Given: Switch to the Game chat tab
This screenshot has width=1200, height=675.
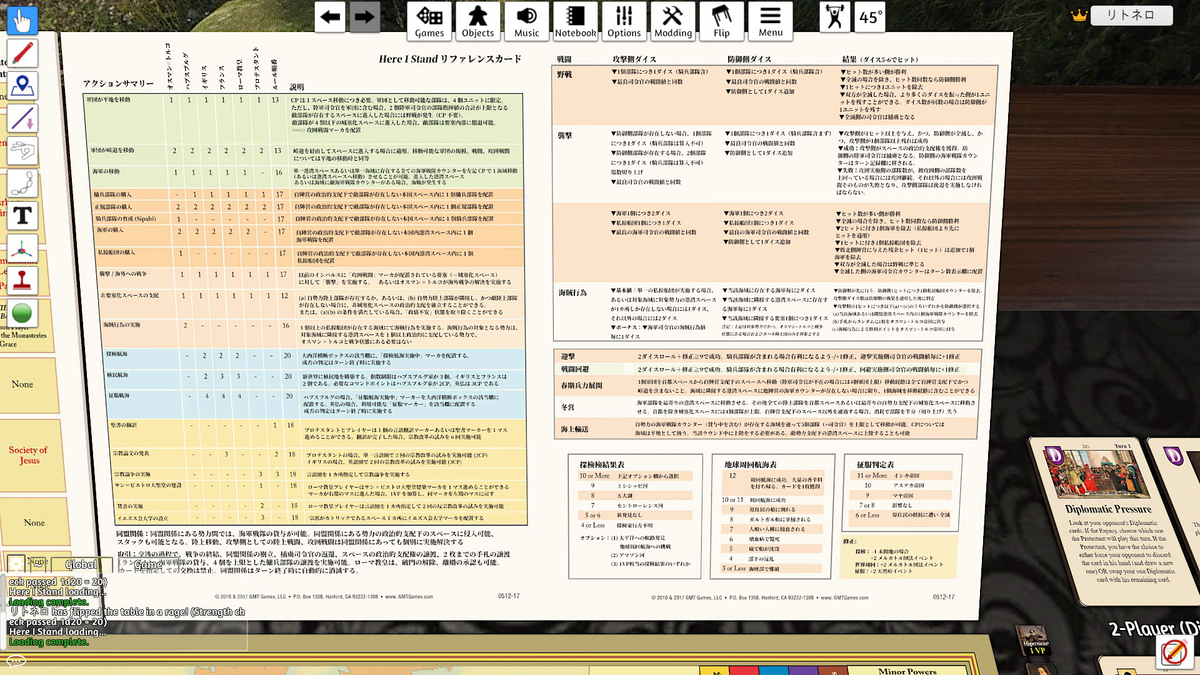Looking at the screenshot, I should pyautogui.click(x=148, y=565).
